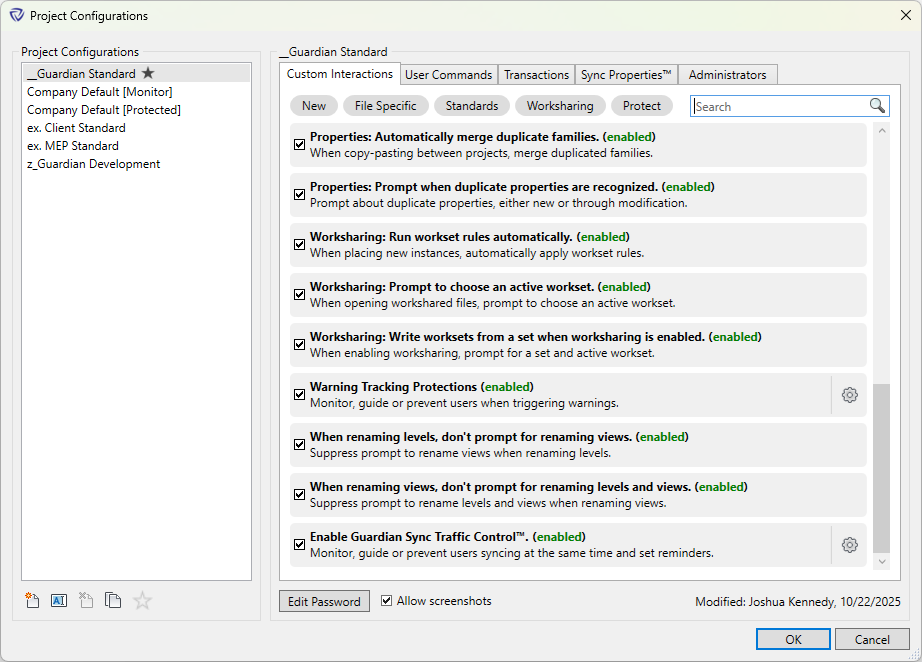Viewport: 922px width, 662px height.
Task: Click the Guardian logo in title bar
Action: pyautogui.click(x=16, y=15)
